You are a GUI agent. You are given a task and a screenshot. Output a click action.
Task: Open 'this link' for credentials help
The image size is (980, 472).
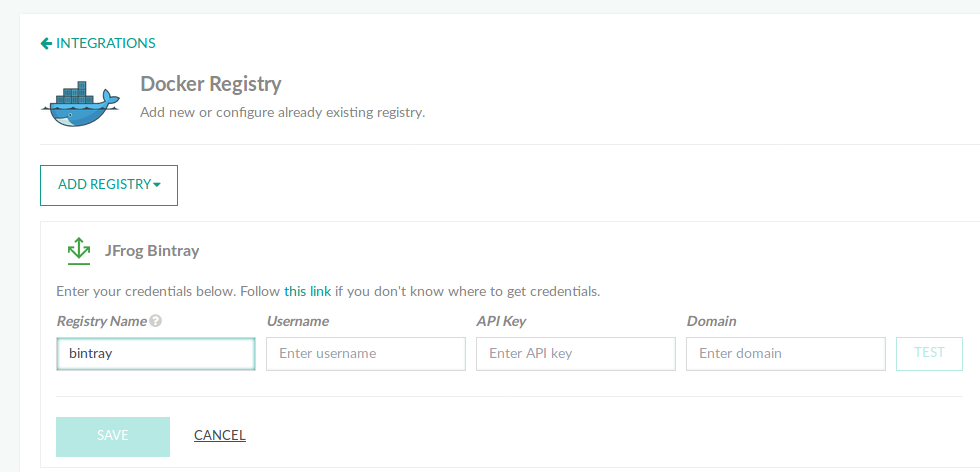(308, 291)
